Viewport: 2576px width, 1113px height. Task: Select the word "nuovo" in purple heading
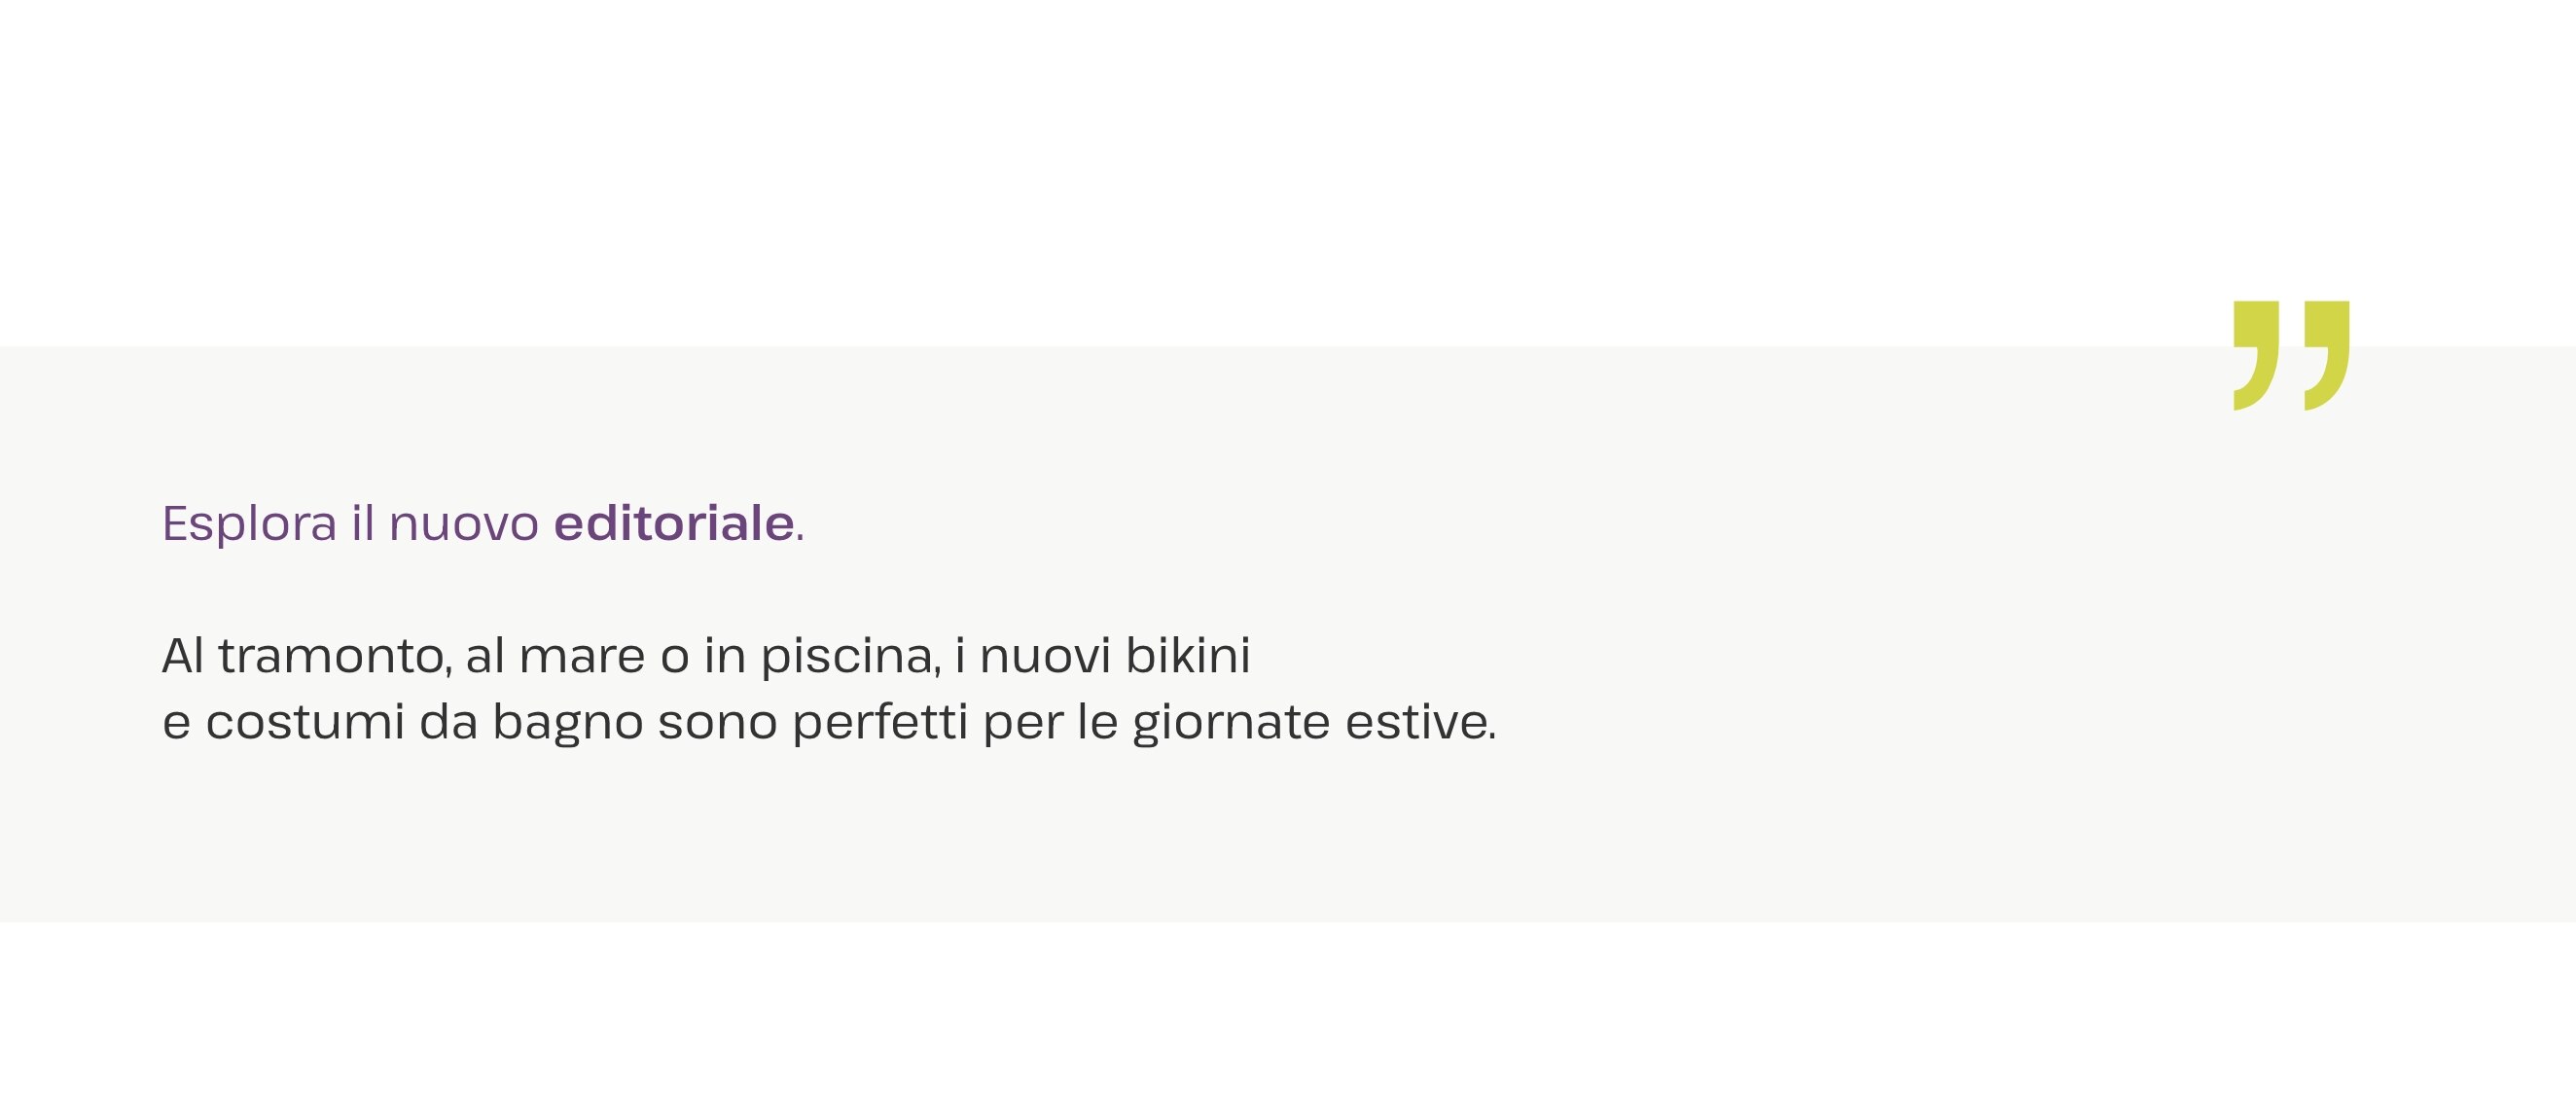click(x=464, y=525)
